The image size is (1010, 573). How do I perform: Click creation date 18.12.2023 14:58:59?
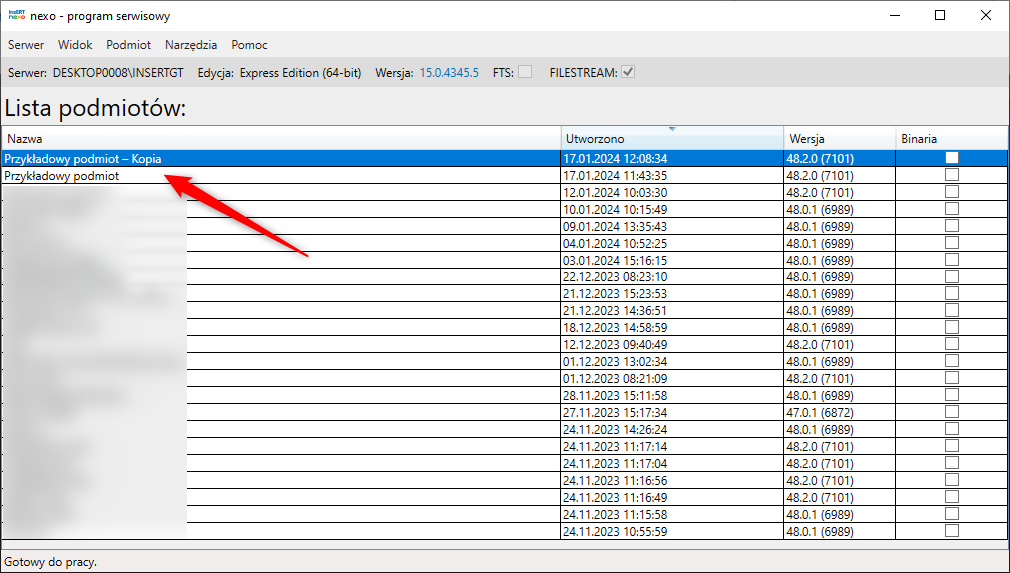[615, 328]
